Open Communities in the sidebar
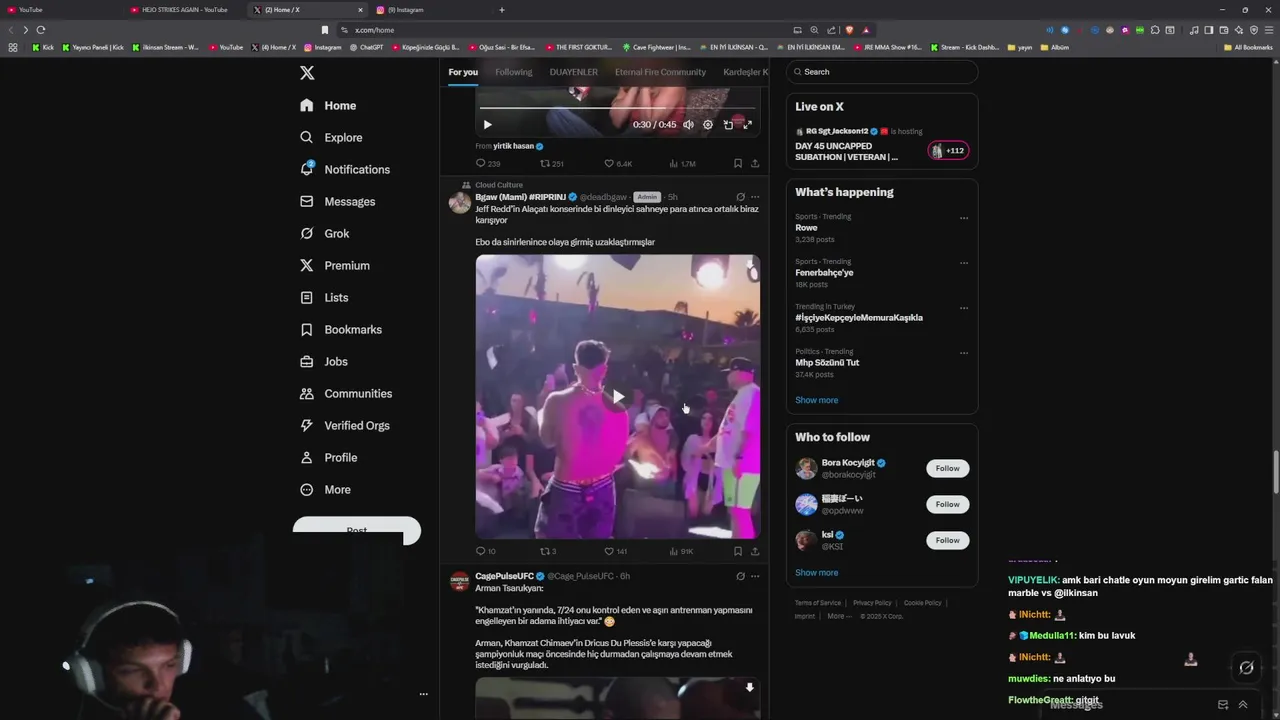 [x=345, y=393]
